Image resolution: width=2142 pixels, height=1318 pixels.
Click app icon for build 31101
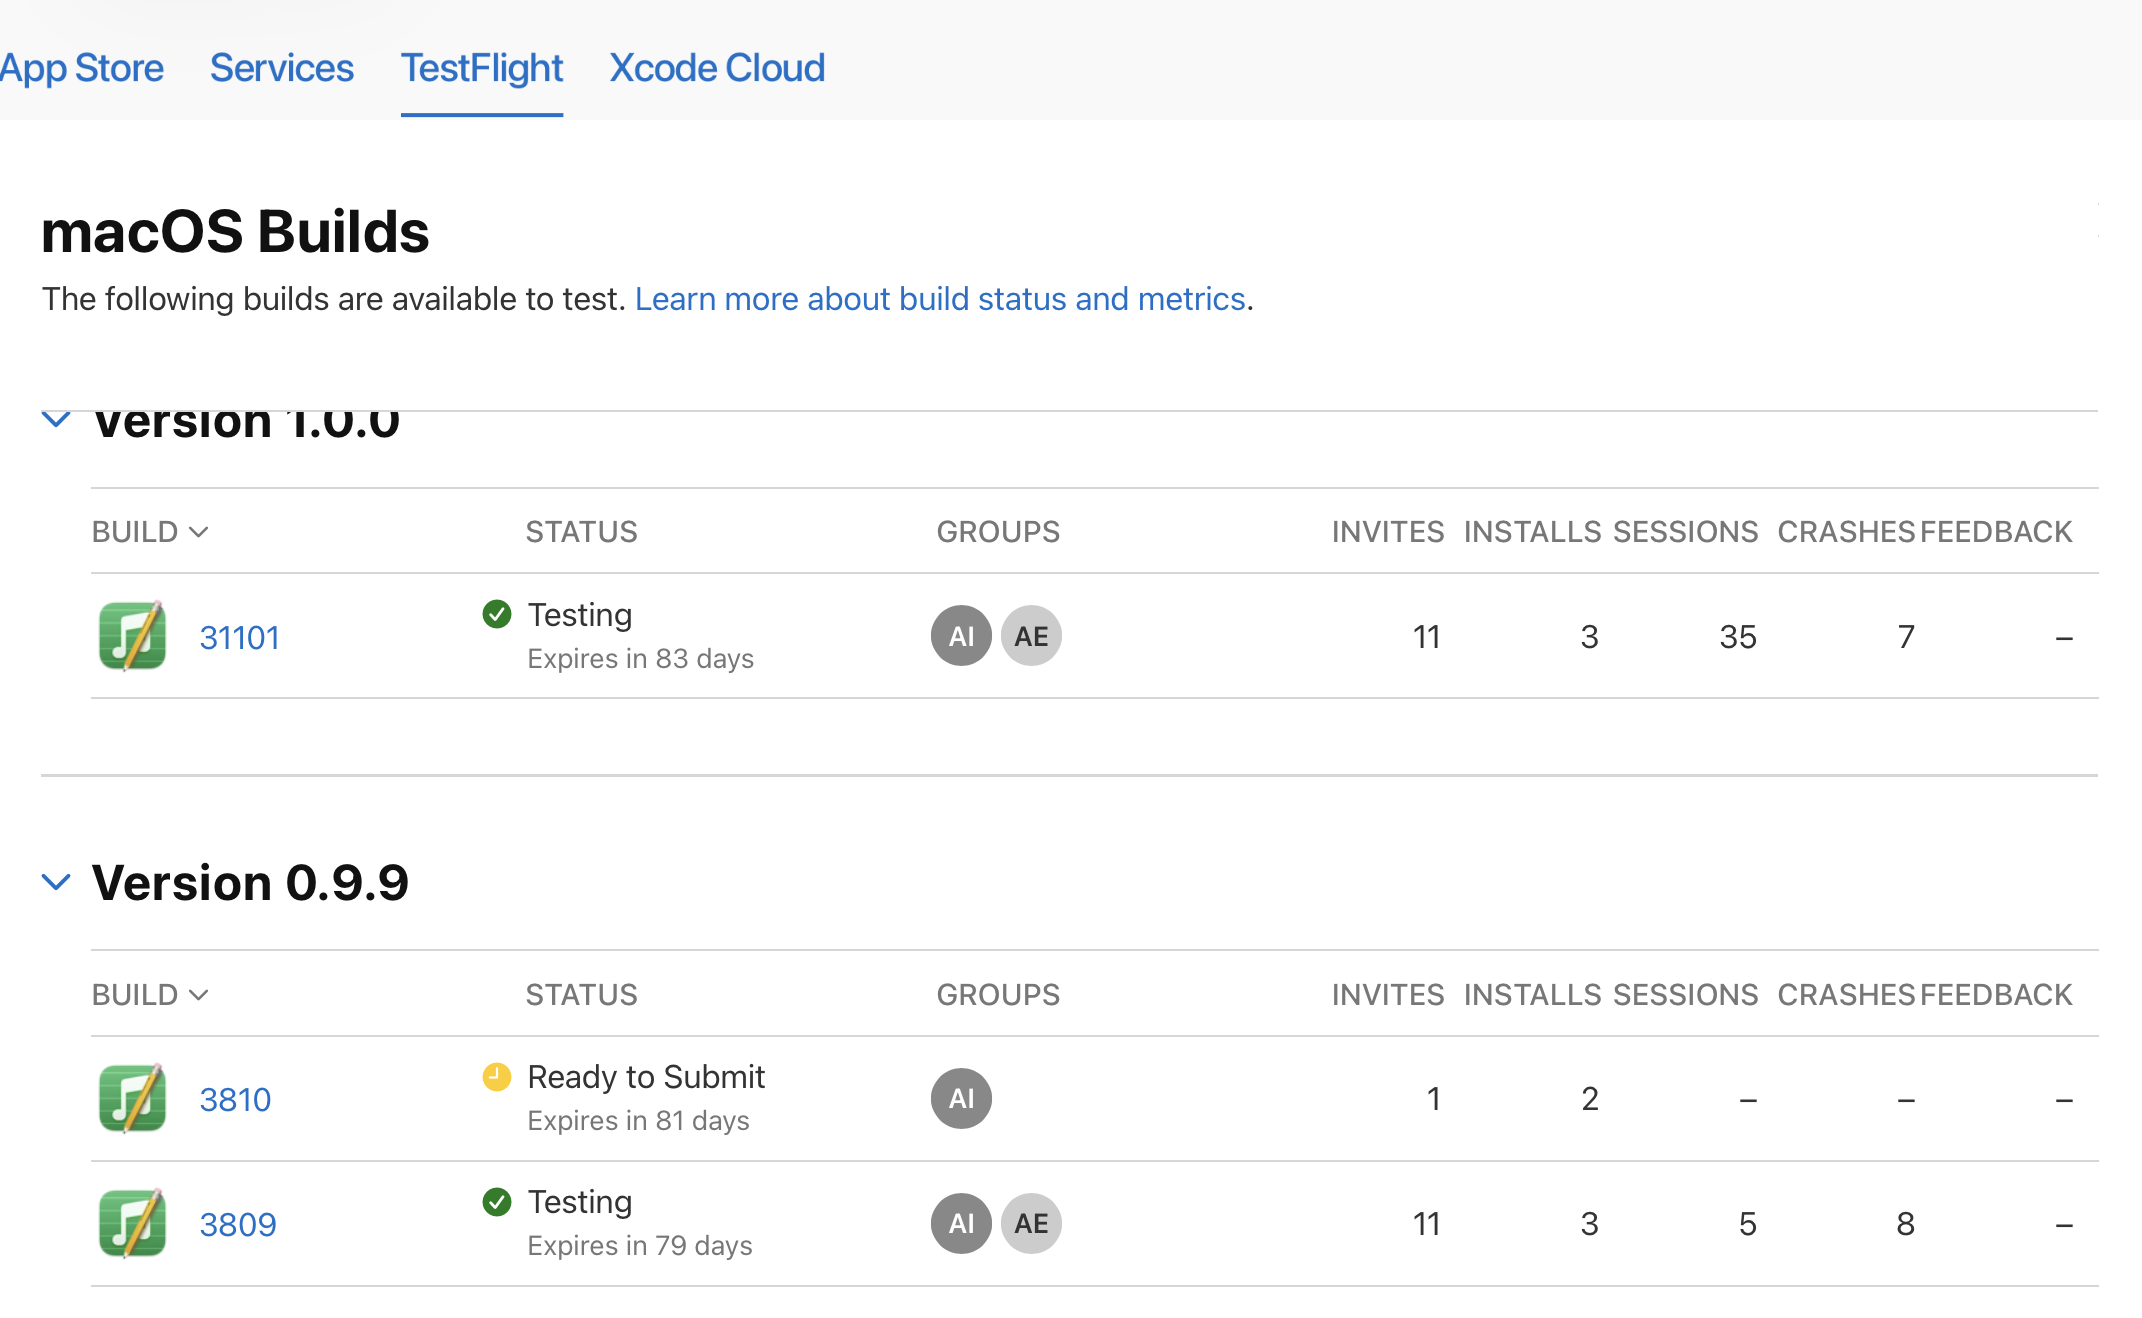click(x=132, y=636)
